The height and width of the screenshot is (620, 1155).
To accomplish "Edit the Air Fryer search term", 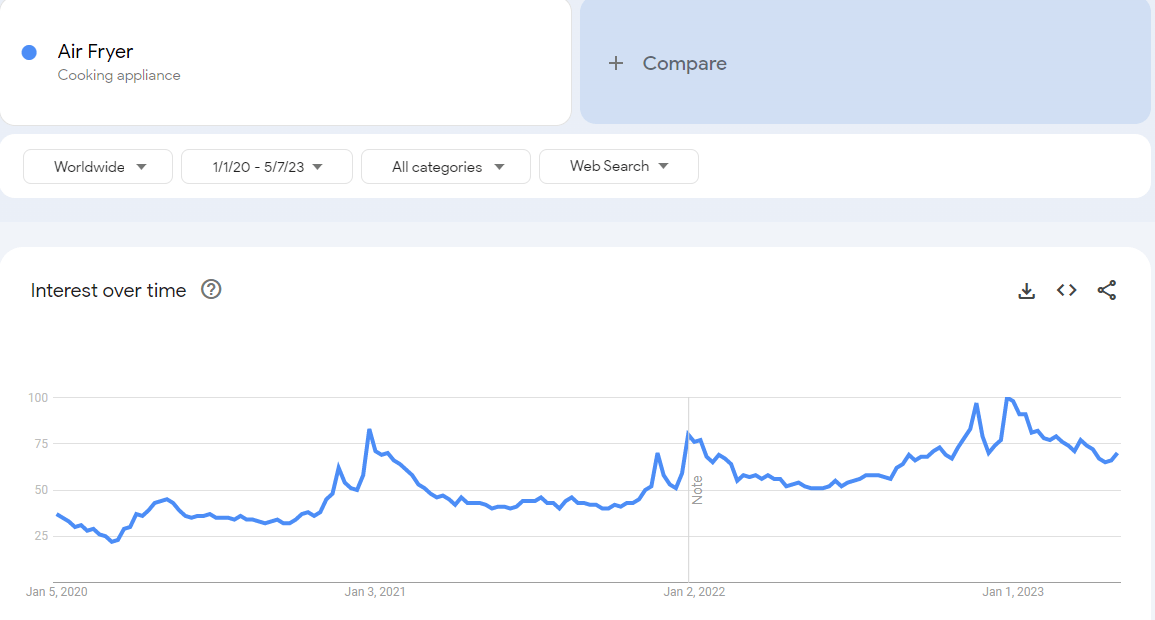I will pos(96,52).
